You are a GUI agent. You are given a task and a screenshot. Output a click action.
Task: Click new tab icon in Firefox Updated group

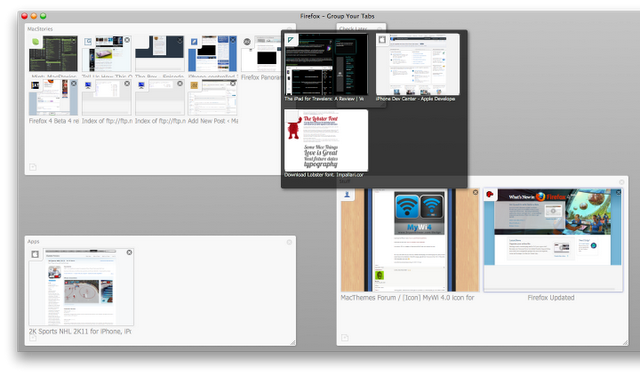(345, 338)
